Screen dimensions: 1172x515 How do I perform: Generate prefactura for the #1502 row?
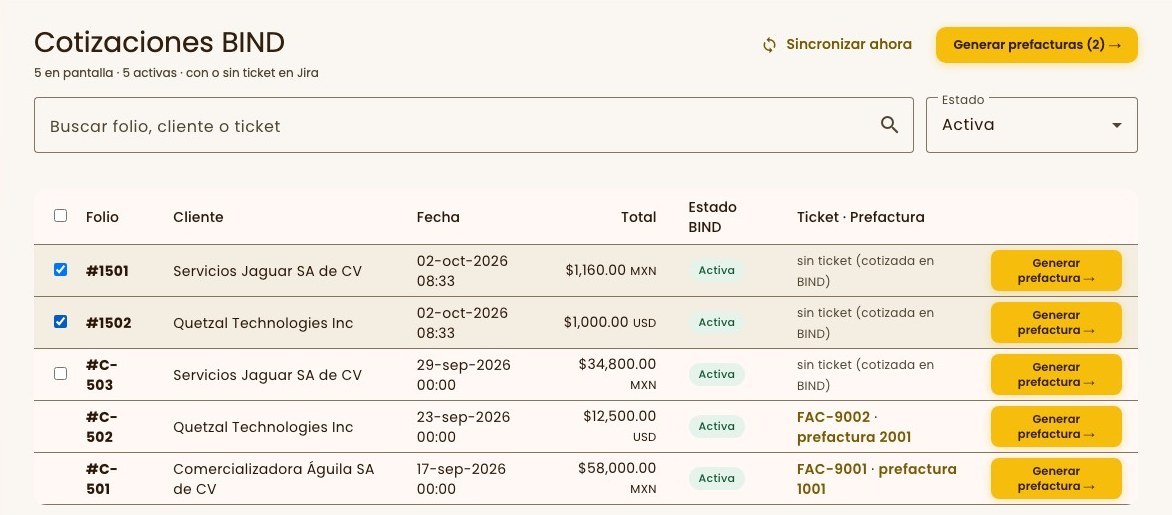(1056, 322)
